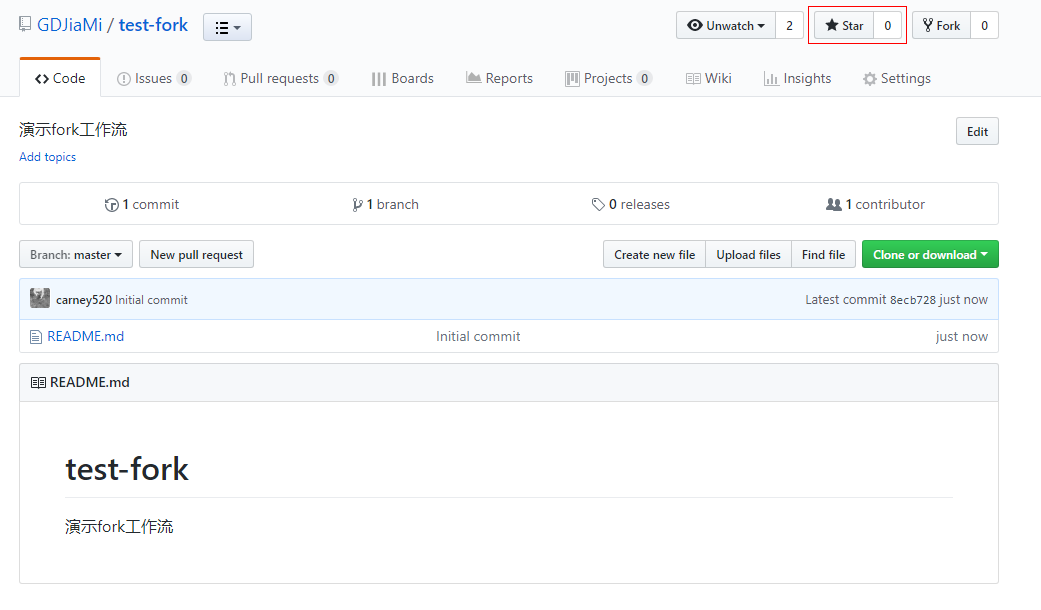This screenshot has height=610, width=1041.
Task: Show the 1 contributor list
Action: pyautogui.click(x=875, y=205)
